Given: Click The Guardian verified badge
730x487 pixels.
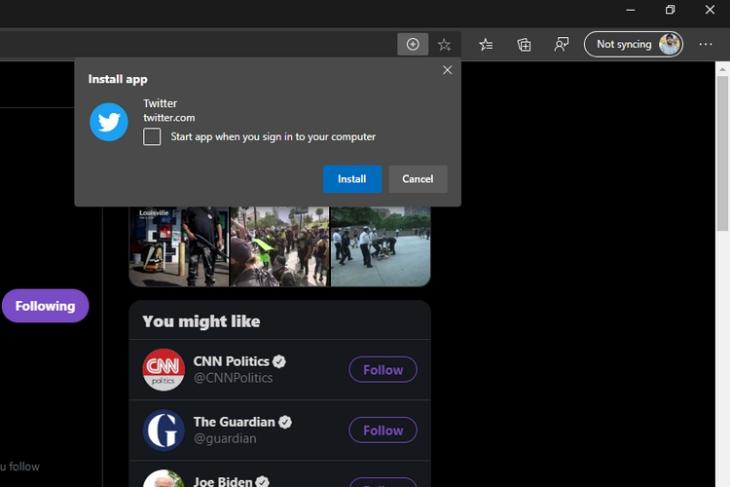Looking at the screenshot, I should [x=285, y=422].
